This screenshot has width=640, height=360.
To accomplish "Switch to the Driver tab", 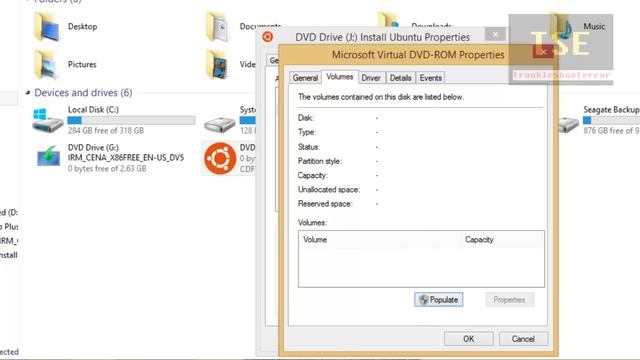I will [x=371, y=78].
